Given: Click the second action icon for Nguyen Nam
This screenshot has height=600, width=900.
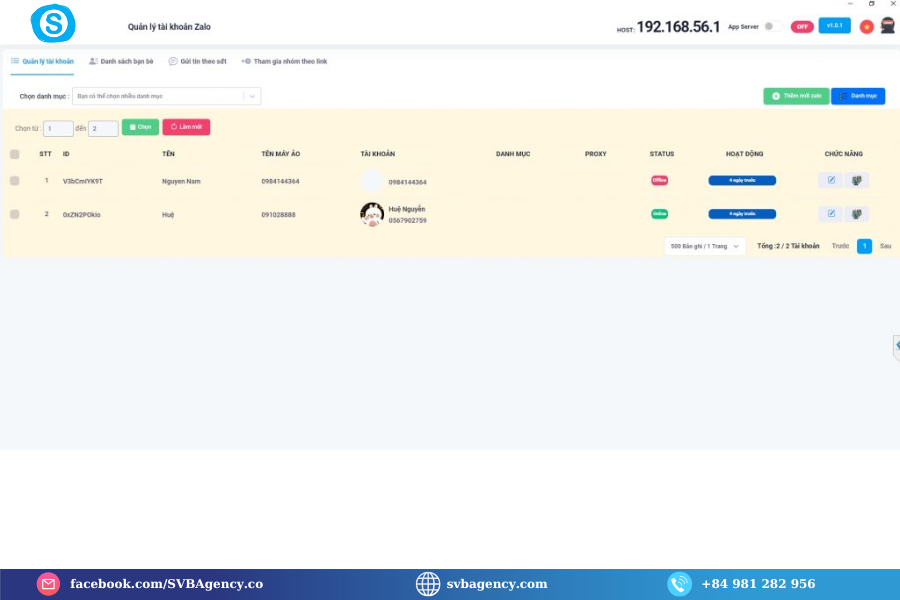Looking at the screenshot, I should click(x=856, y=181).
